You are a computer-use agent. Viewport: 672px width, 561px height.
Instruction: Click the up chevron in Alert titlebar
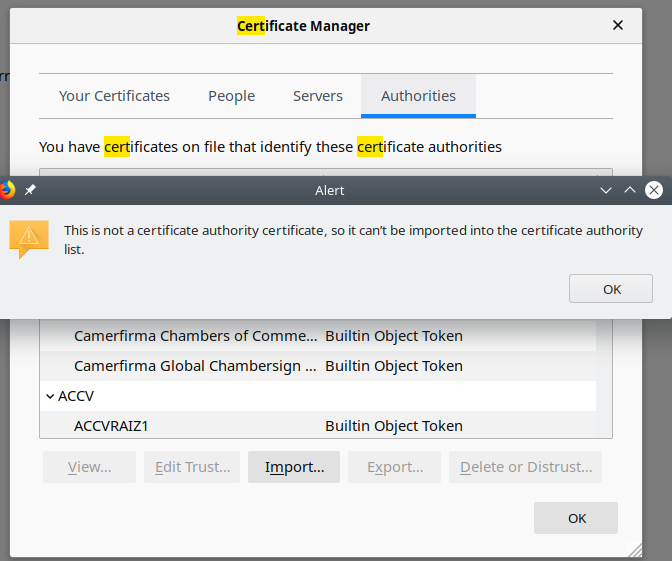pyautogui.click(x=630, y=190)
